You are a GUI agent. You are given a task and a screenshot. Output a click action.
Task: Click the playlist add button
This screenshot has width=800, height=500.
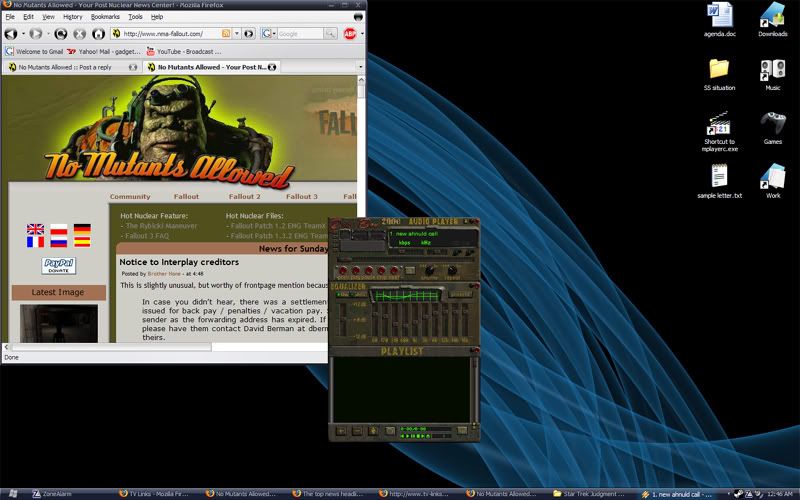(341, 431)
